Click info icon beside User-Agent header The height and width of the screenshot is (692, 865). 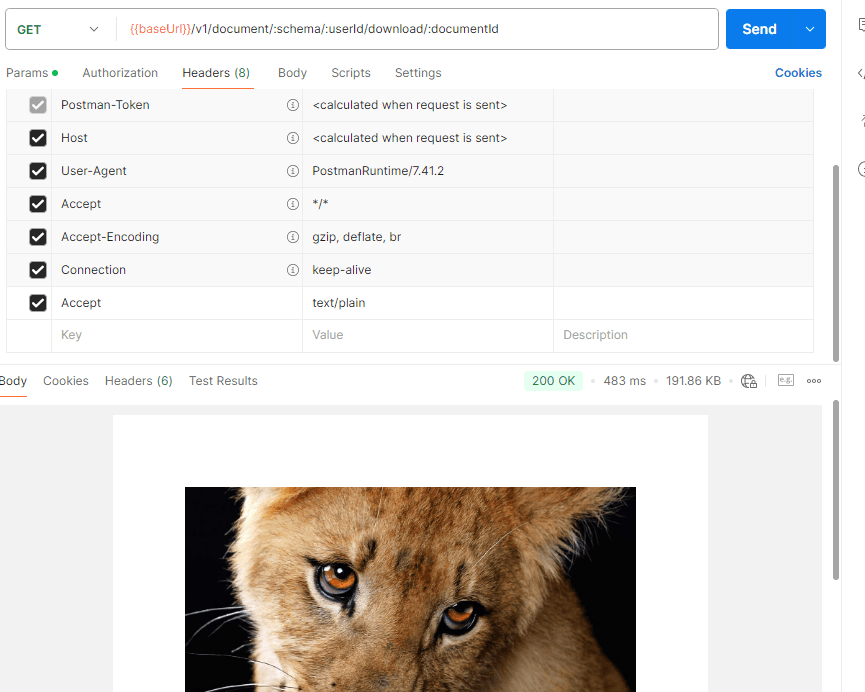pos(292,170)
